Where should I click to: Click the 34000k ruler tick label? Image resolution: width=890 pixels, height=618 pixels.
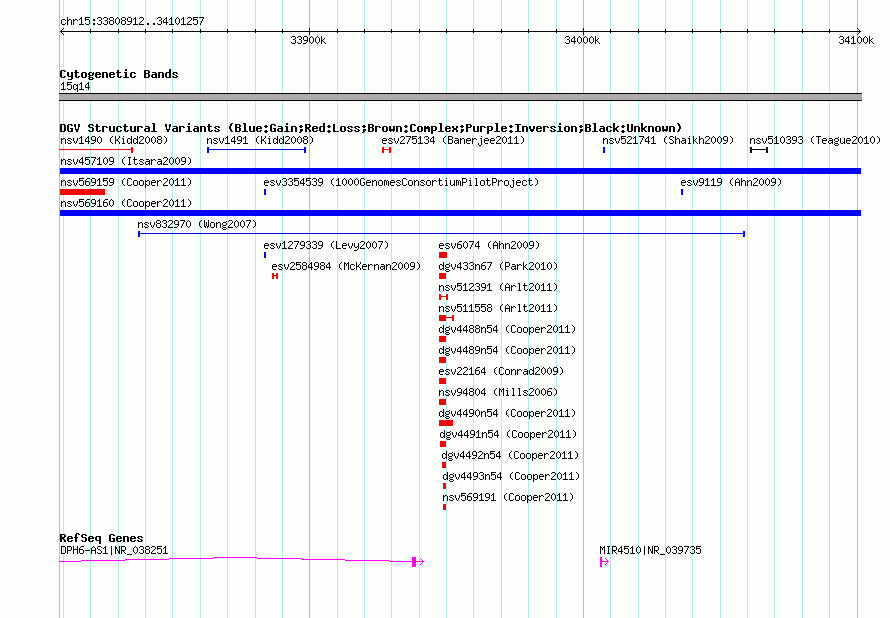click(x=582, y=40)
